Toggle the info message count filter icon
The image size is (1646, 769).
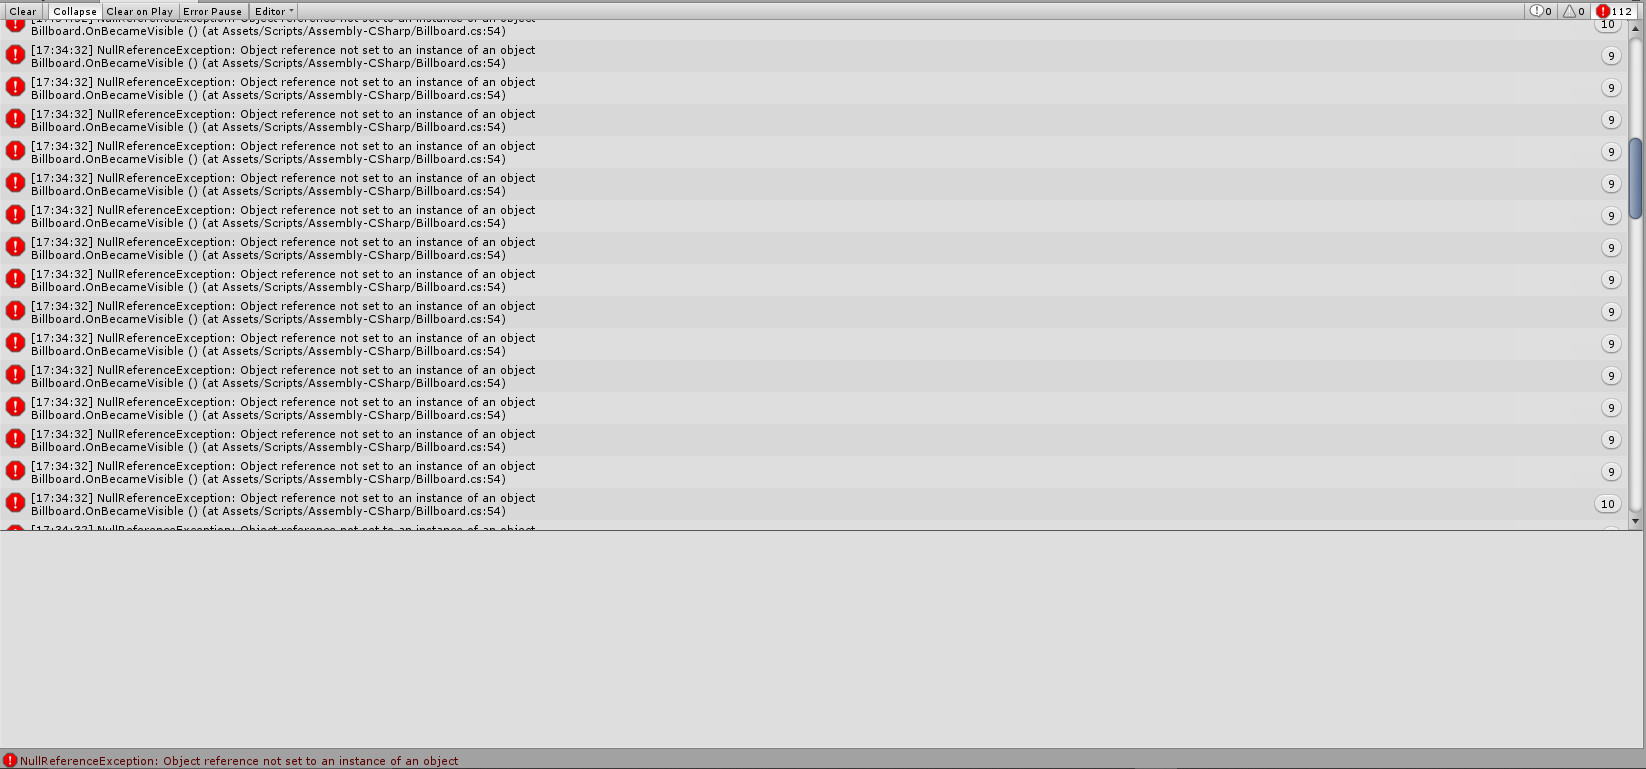1541,11
